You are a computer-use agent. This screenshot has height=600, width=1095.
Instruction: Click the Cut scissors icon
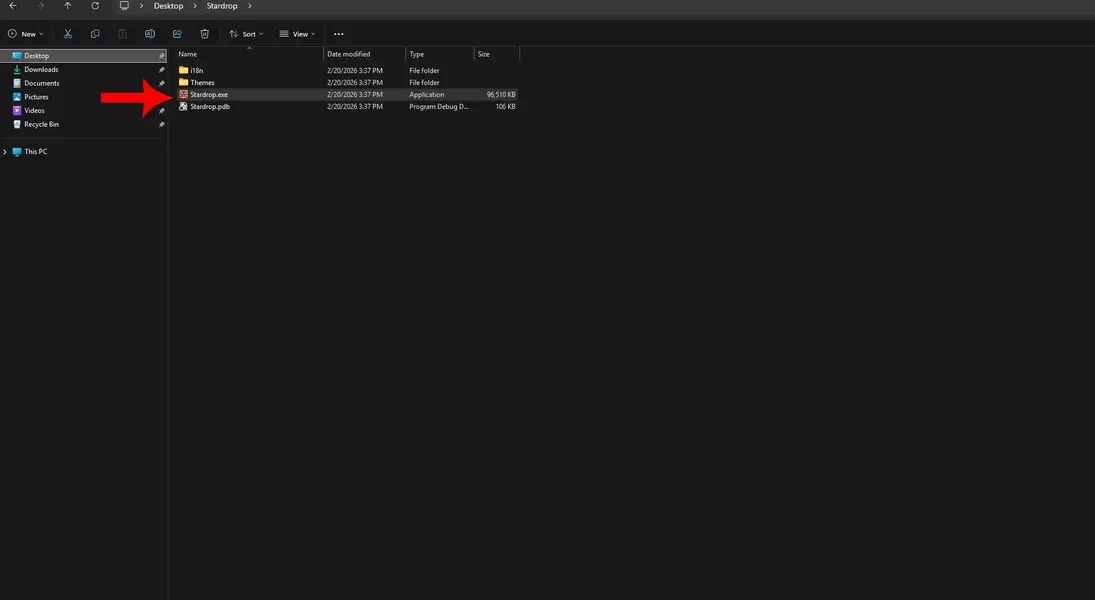point(68,34)
